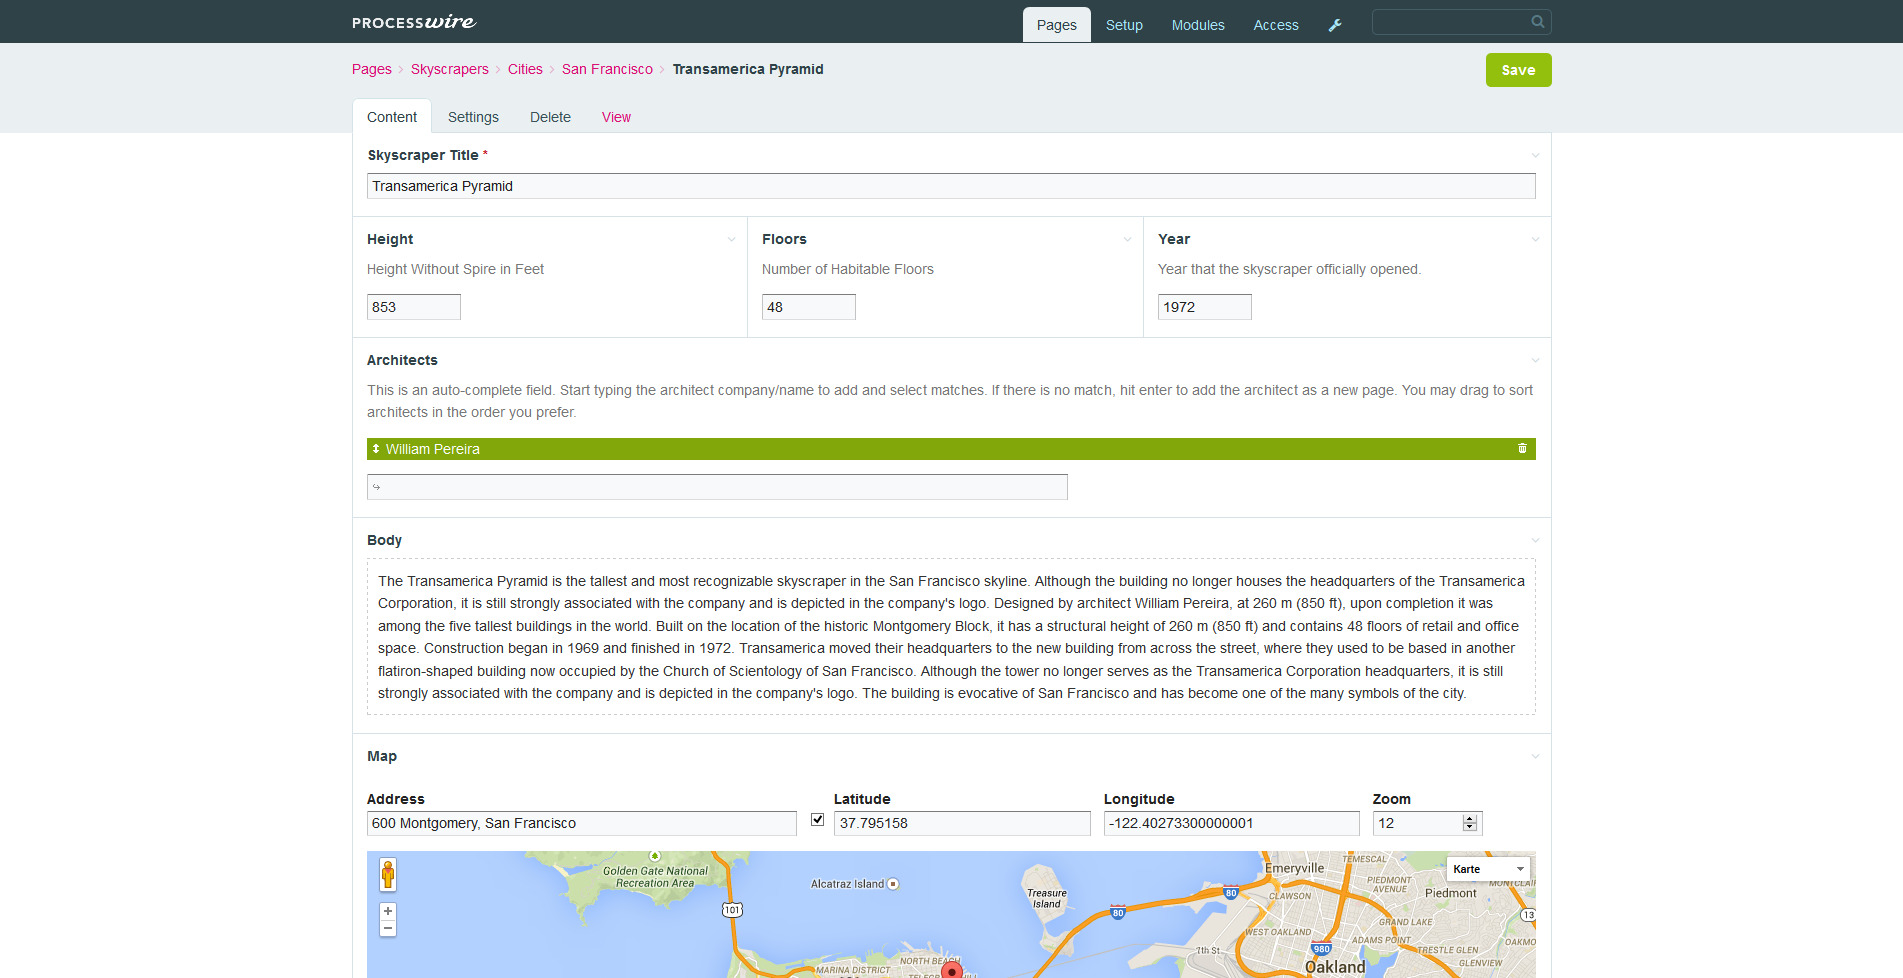Collapse the Height field

[x=731, y=239]
